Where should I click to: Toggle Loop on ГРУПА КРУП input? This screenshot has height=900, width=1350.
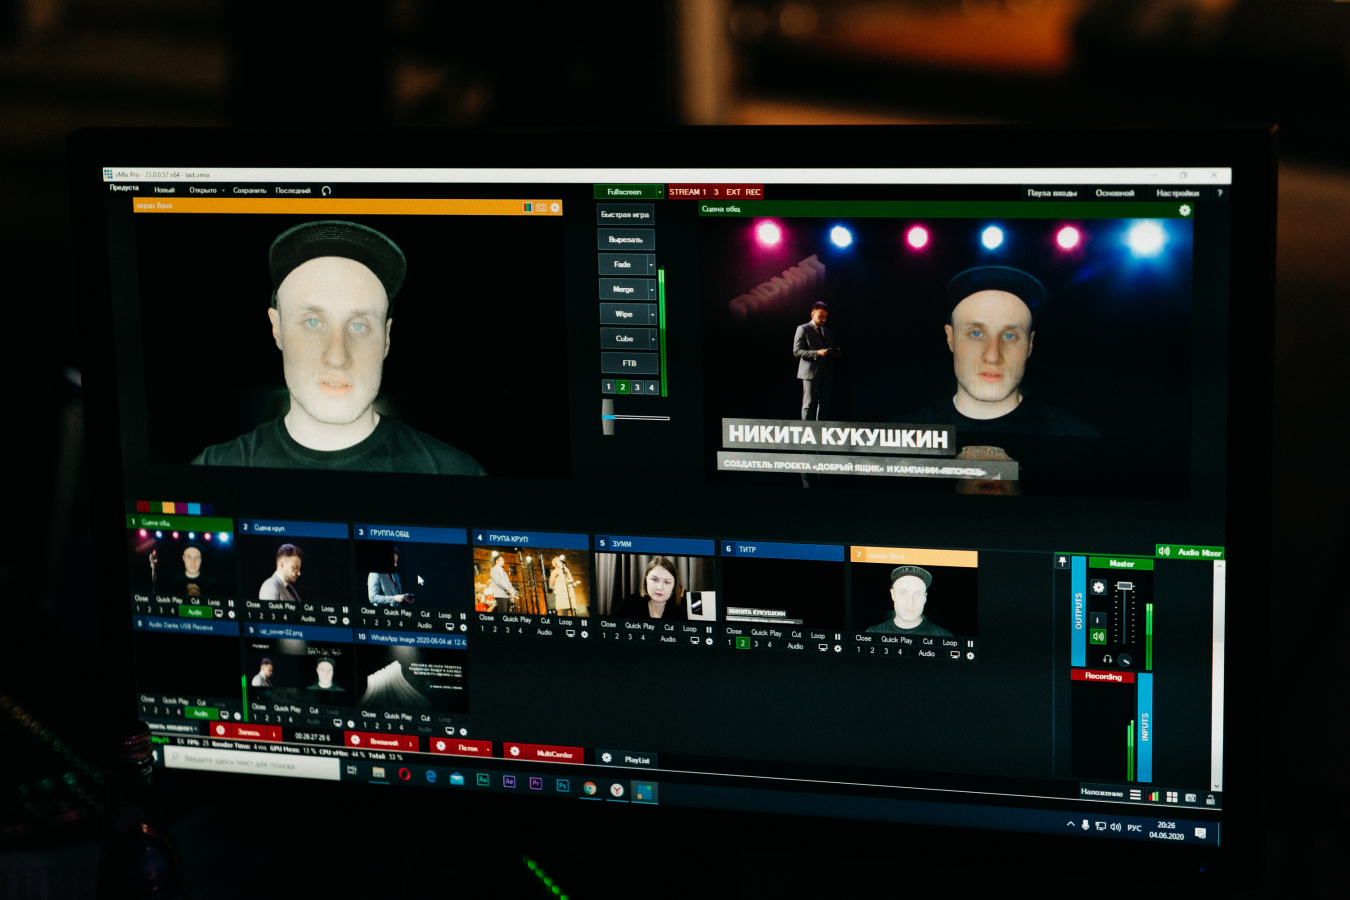coord(565,621)
